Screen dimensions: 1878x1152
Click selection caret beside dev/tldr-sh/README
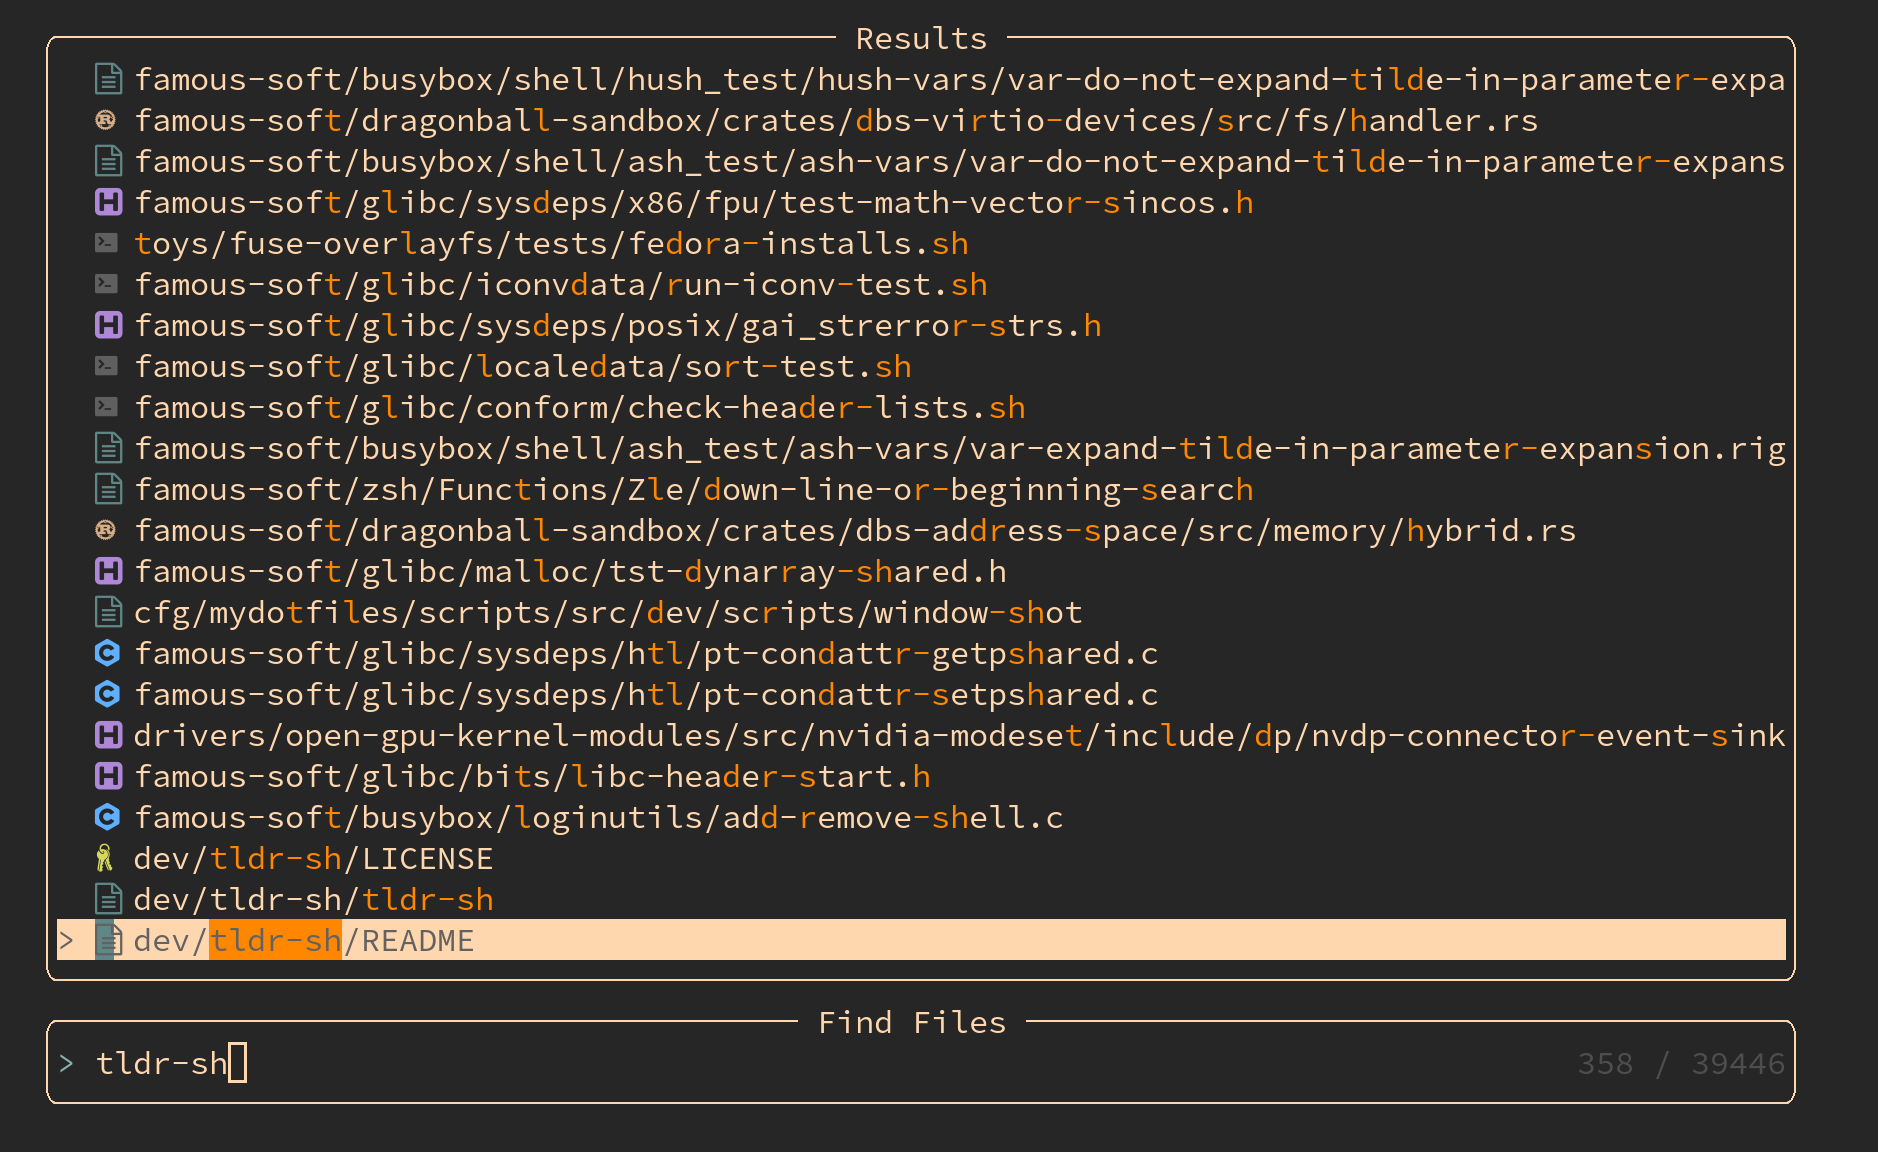pos(66,940)
